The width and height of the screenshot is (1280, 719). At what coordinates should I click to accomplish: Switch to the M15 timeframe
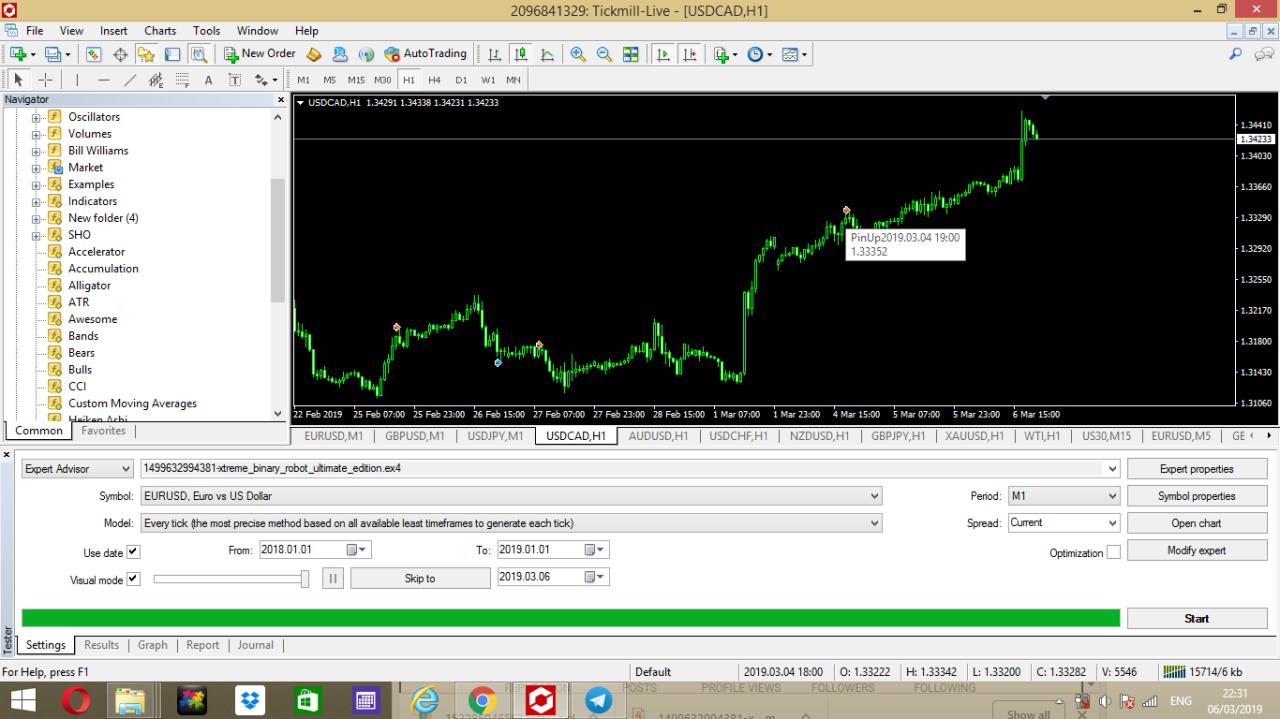pyautogui.click(x=356, y=80)
